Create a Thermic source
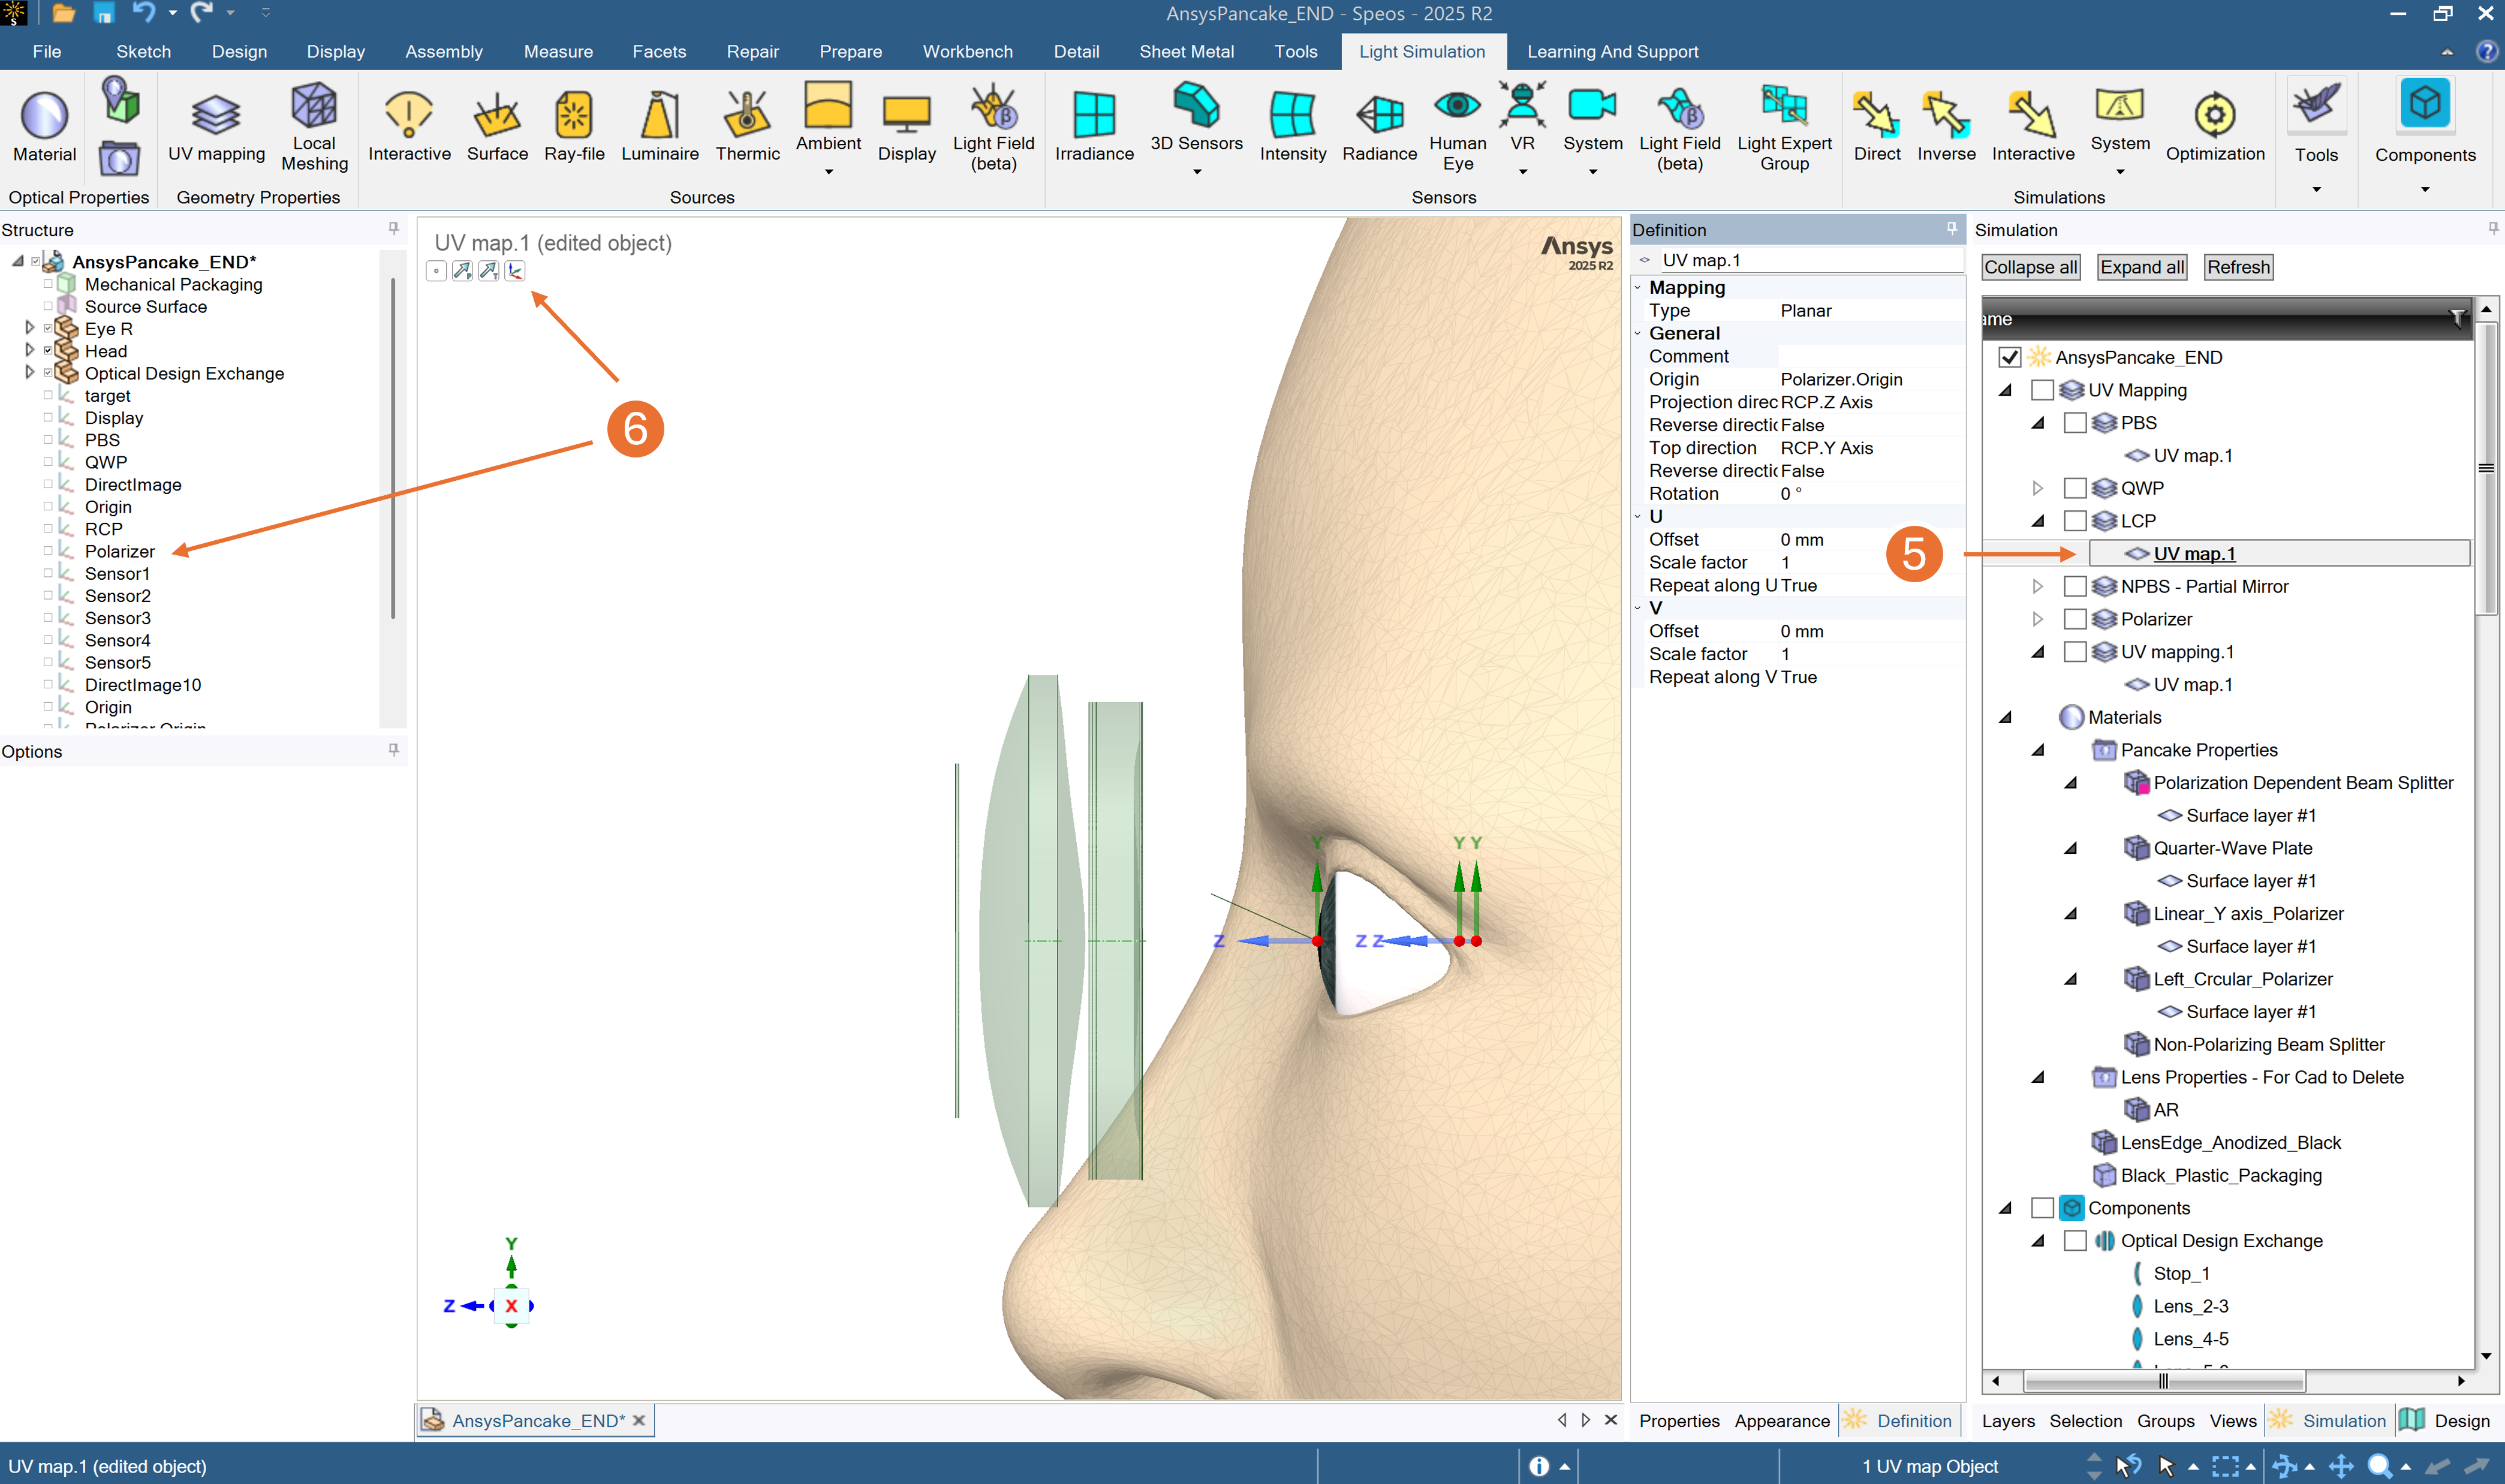Screen dimensions: 2505x1484 pos(747,126)
